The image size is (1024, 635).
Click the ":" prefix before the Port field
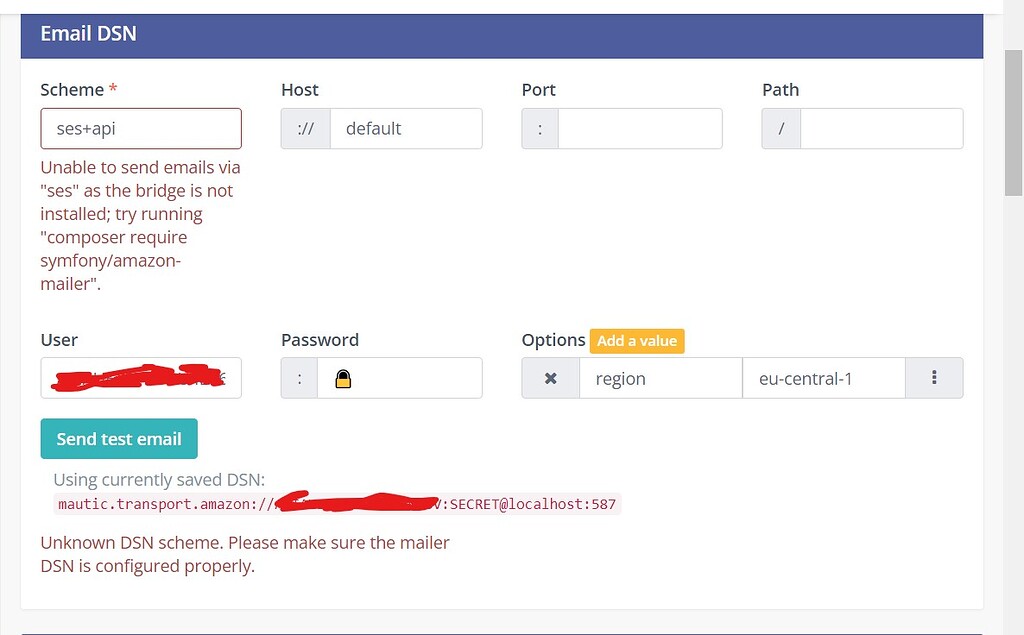pos(539,128)
